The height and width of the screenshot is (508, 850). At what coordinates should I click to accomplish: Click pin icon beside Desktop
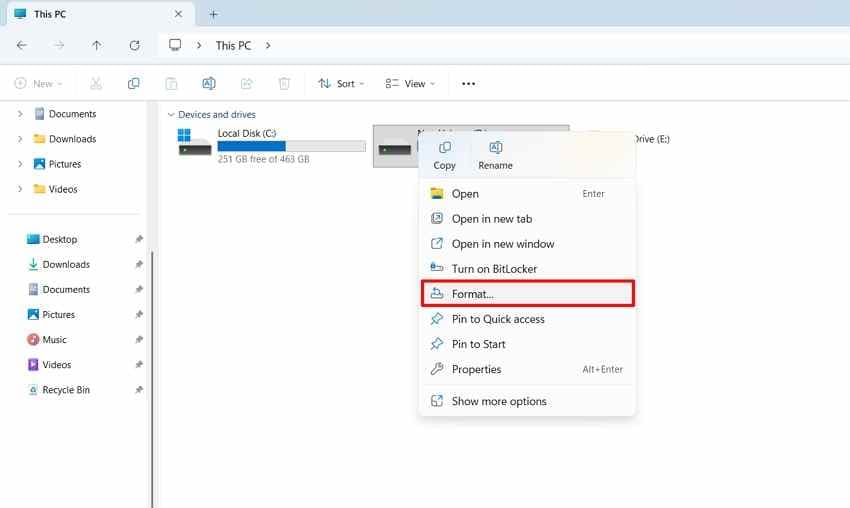[139, 239]
